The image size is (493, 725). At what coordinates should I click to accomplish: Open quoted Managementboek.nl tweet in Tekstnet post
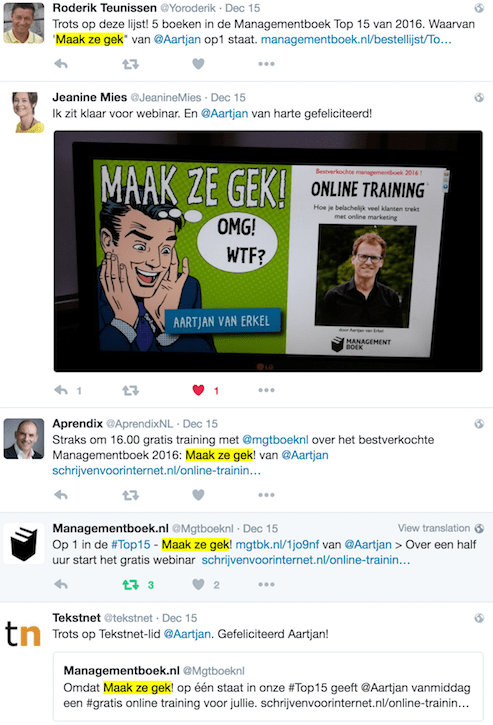click(268, 687)
